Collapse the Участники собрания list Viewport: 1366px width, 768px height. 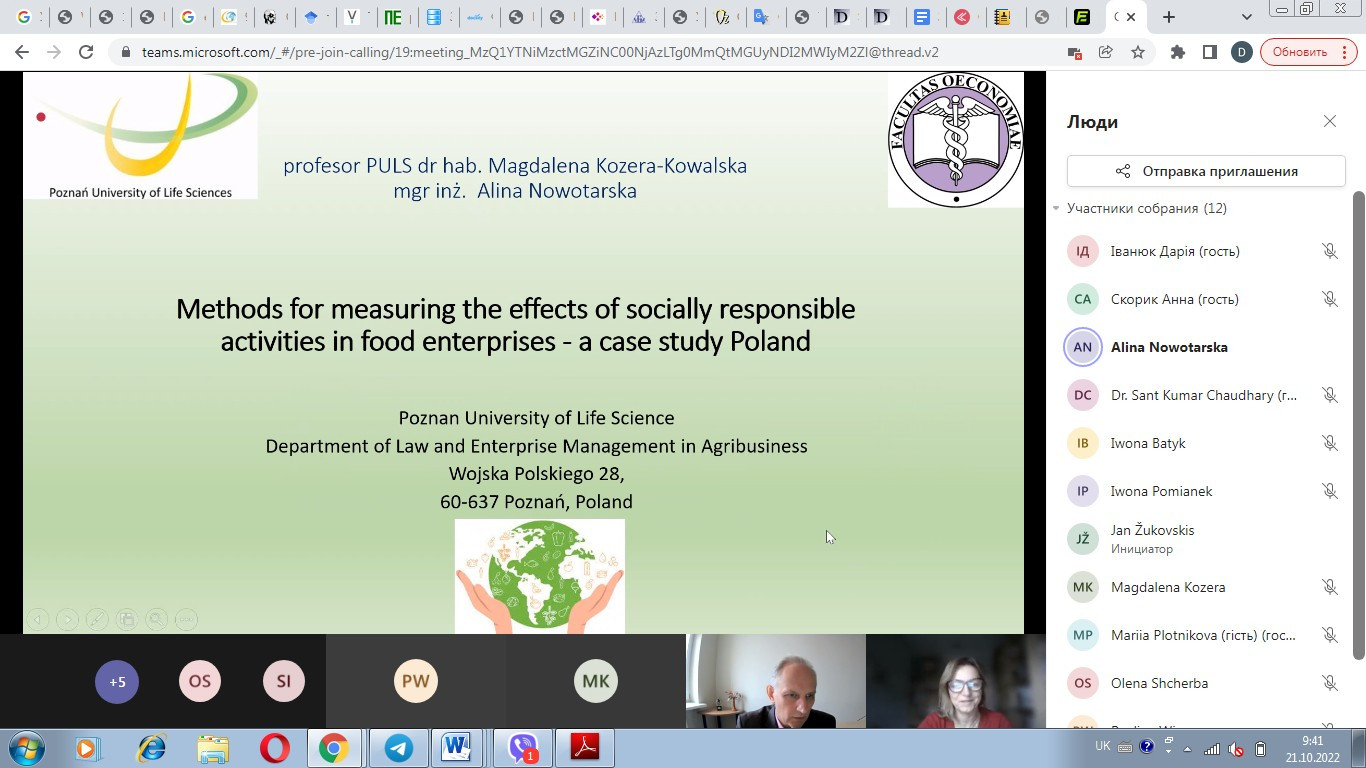click(x=1056, y=209)
